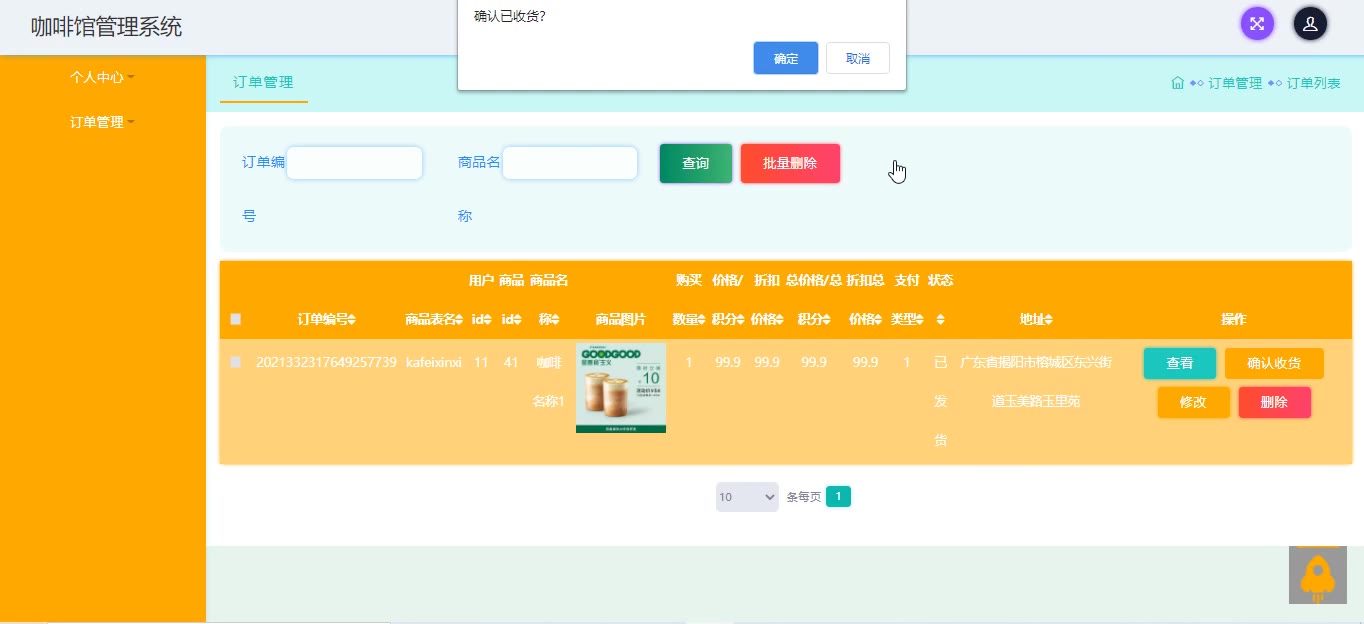Click the red 批量删除 button

click(x=790, y=163)
